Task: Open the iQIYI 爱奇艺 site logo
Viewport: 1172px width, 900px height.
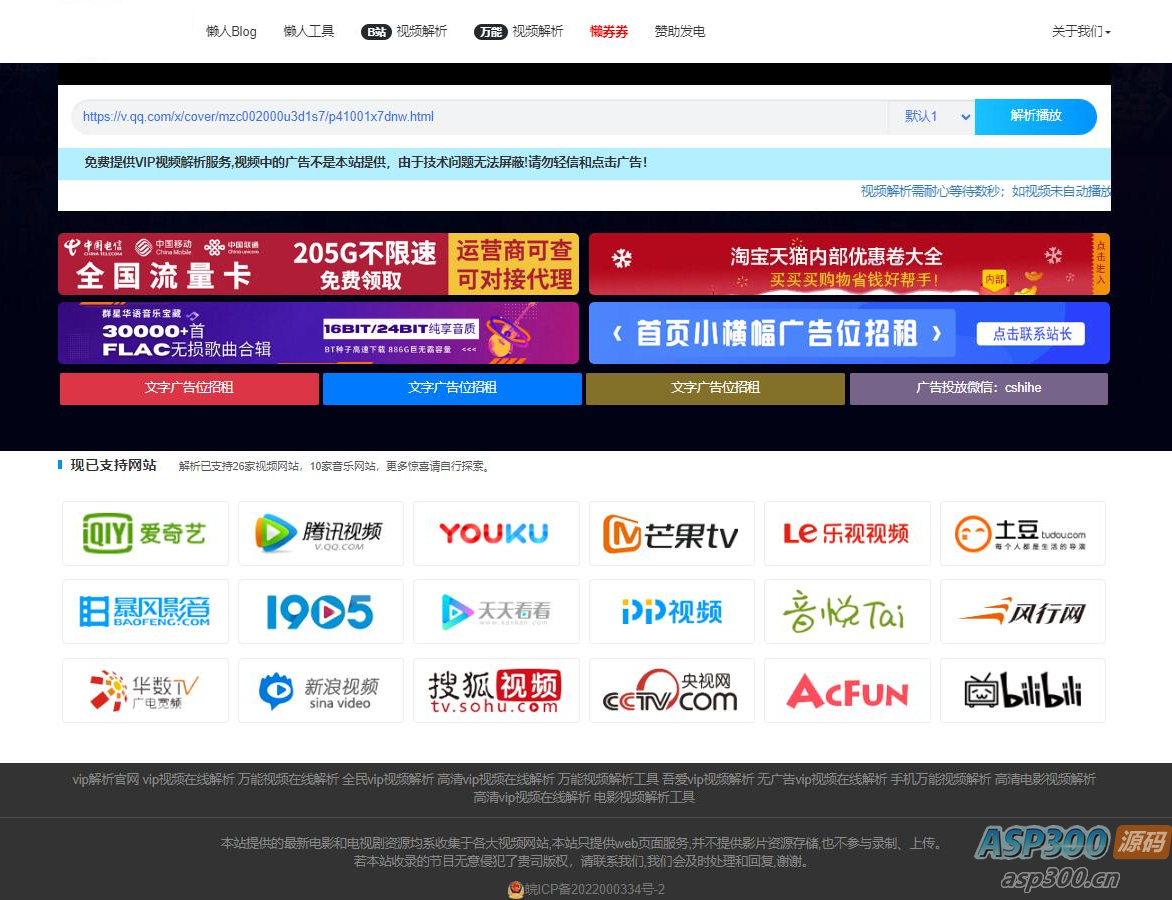Action: pyautogui.click(x=145, y=533)
